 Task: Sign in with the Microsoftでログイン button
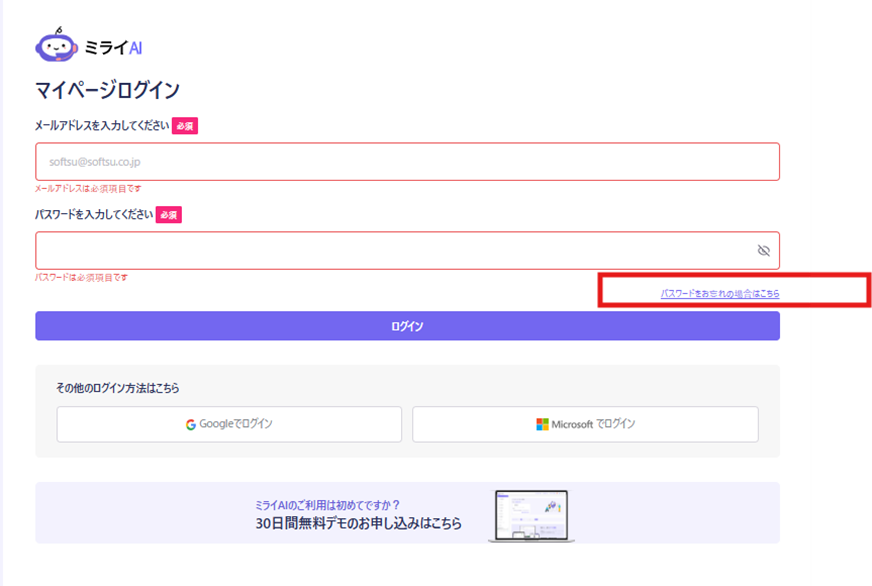click(x=585, y=424)
